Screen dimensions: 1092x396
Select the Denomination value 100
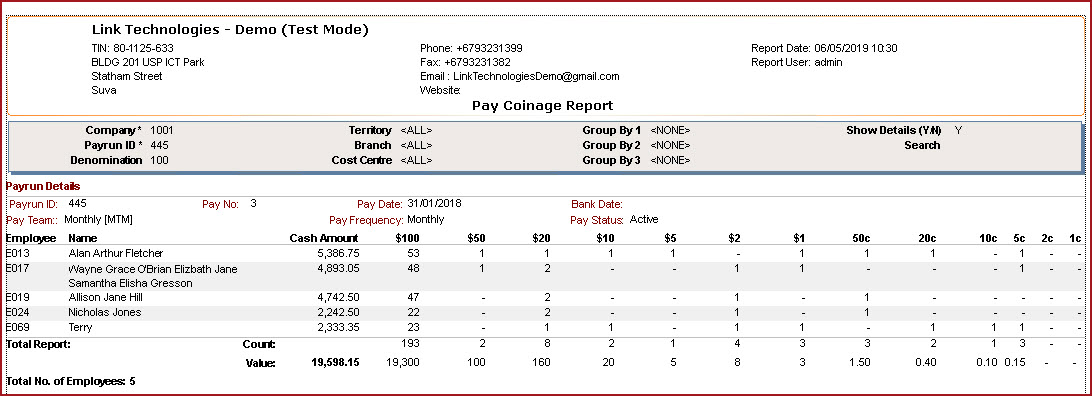tap(159, 160)
